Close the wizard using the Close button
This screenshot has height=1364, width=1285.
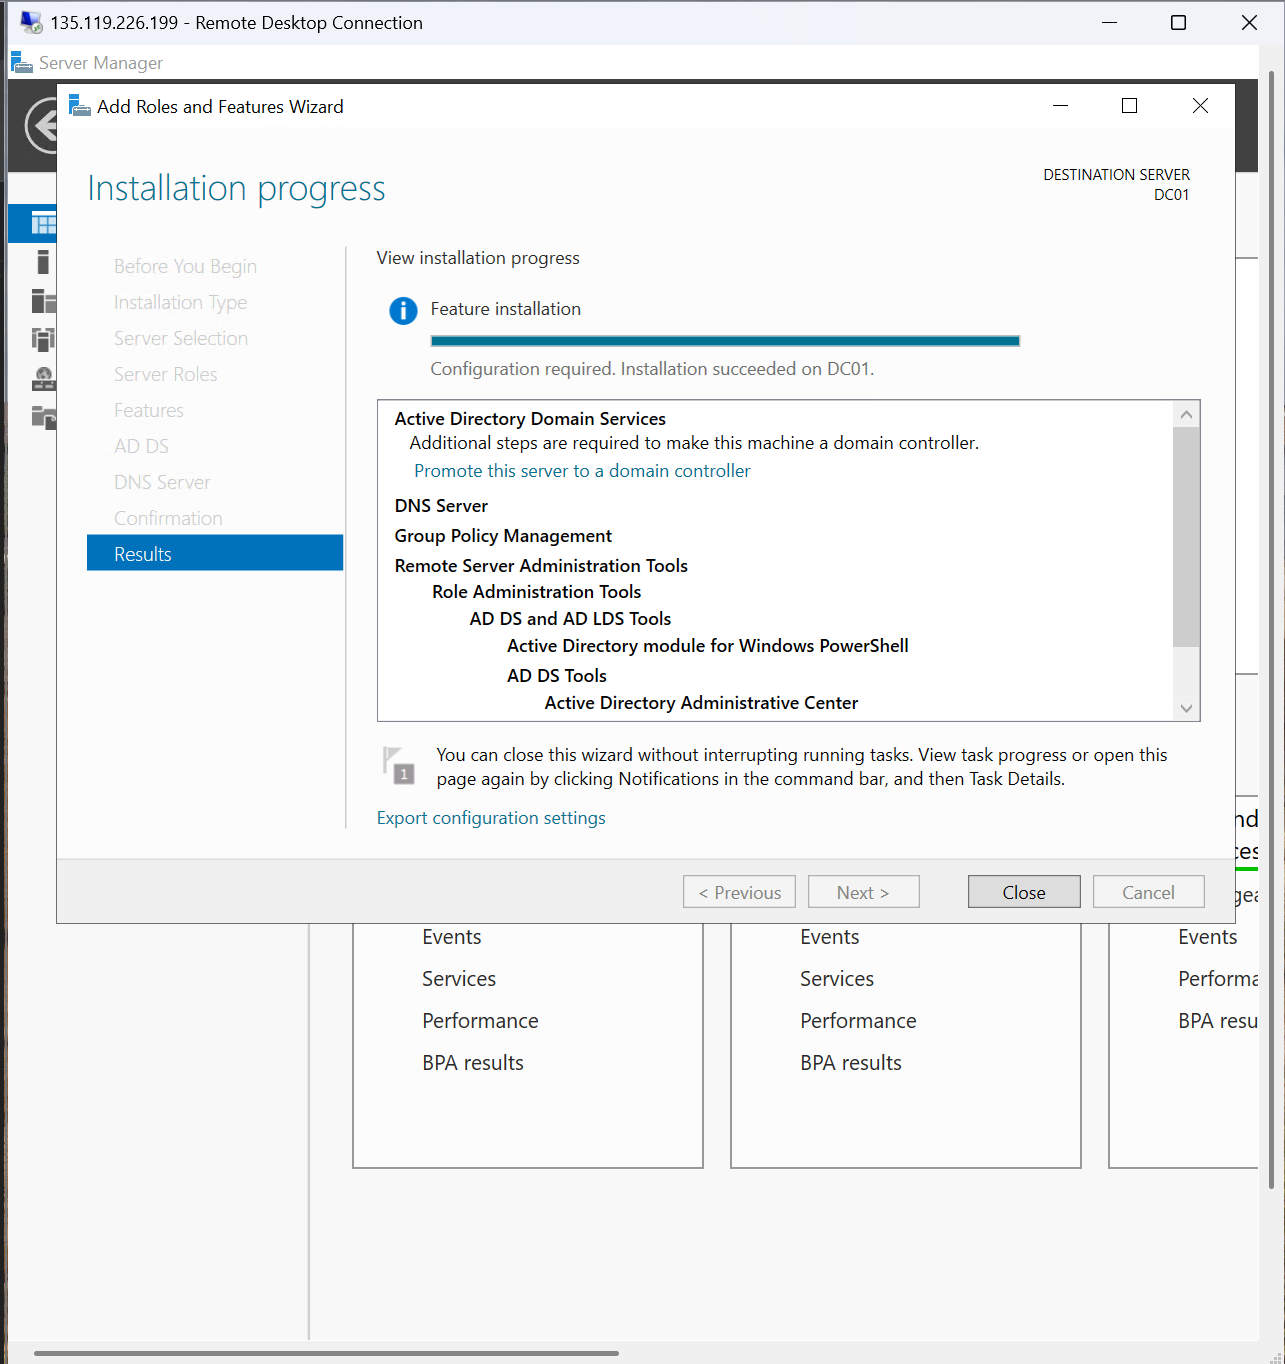[x=1023, y=891]
